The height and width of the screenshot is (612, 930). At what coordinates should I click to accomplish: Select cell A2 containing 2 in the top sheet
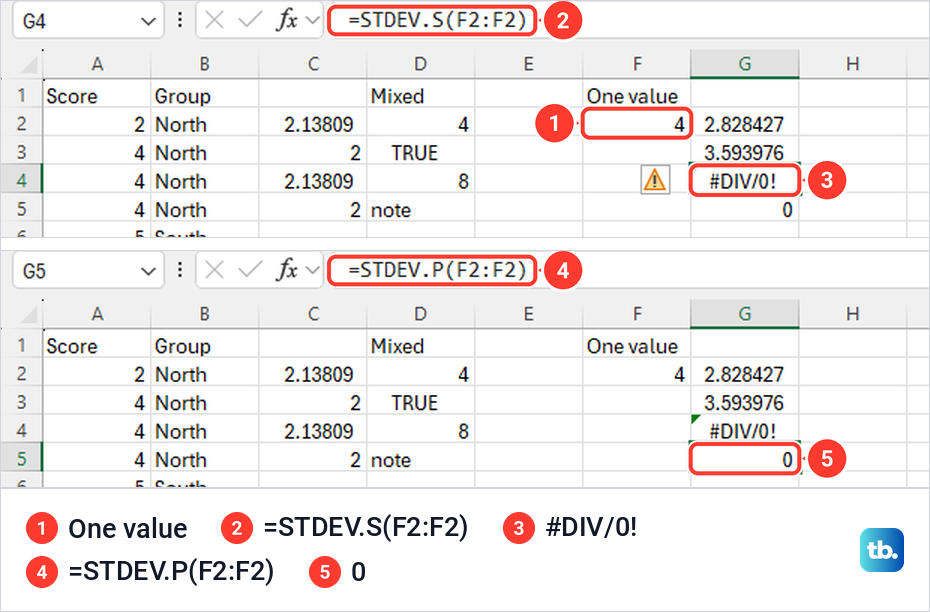pyautogui.click(x=97, y=124)
